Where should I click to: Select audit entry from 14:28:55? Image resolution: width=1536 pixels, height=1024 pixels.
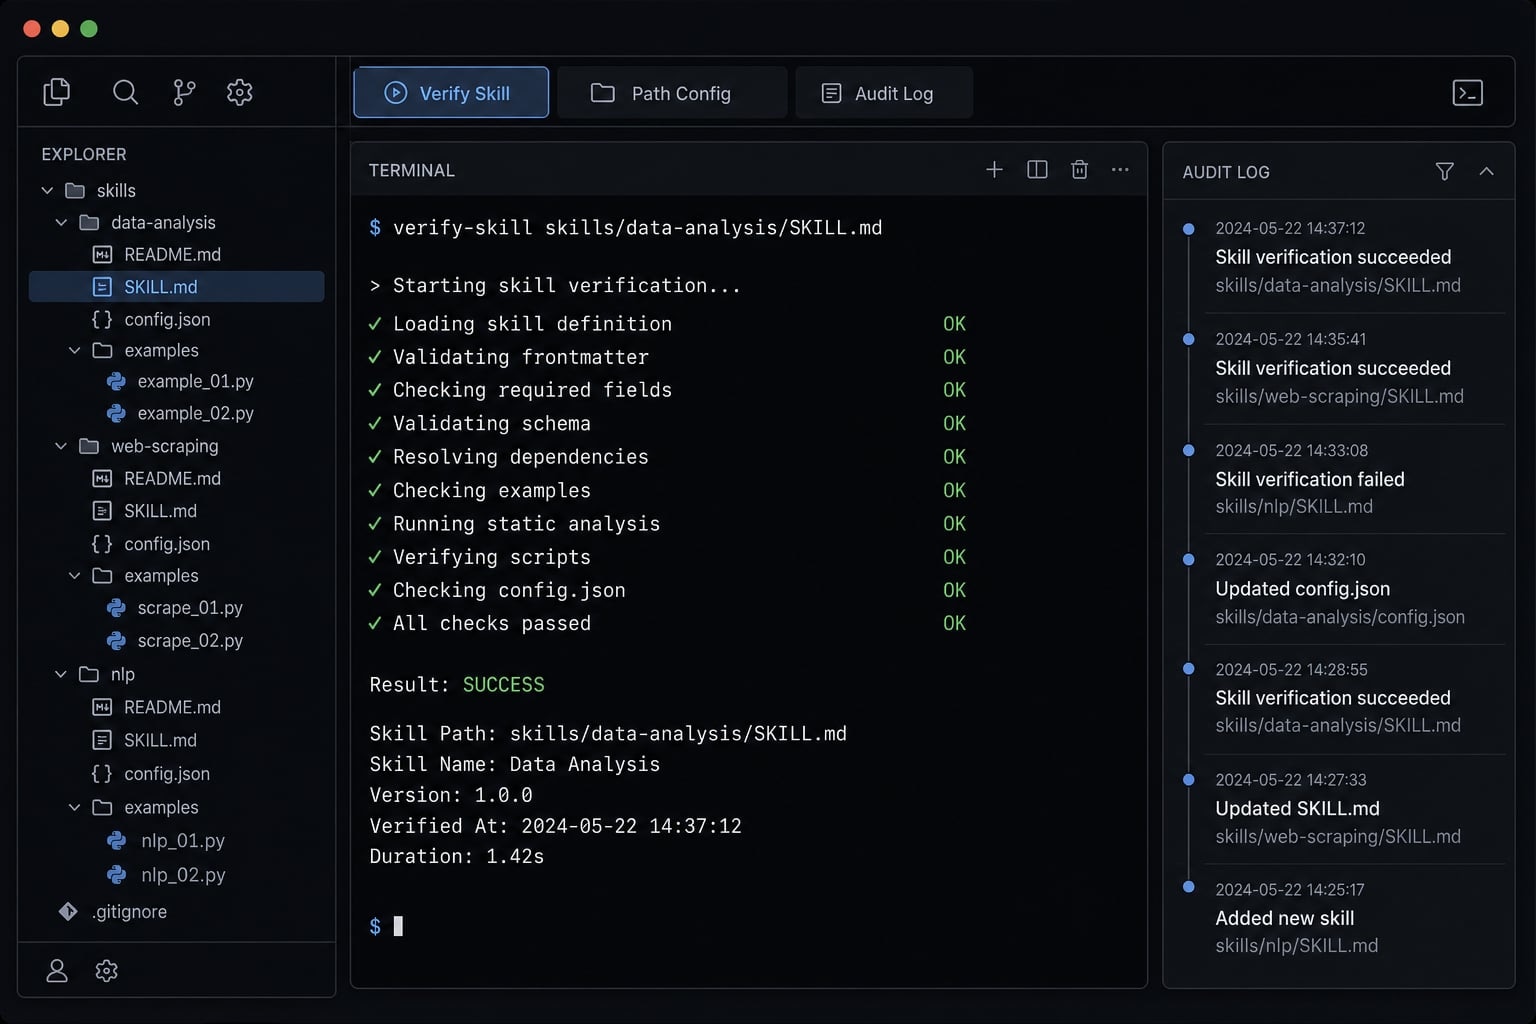tap(1340, 698)
